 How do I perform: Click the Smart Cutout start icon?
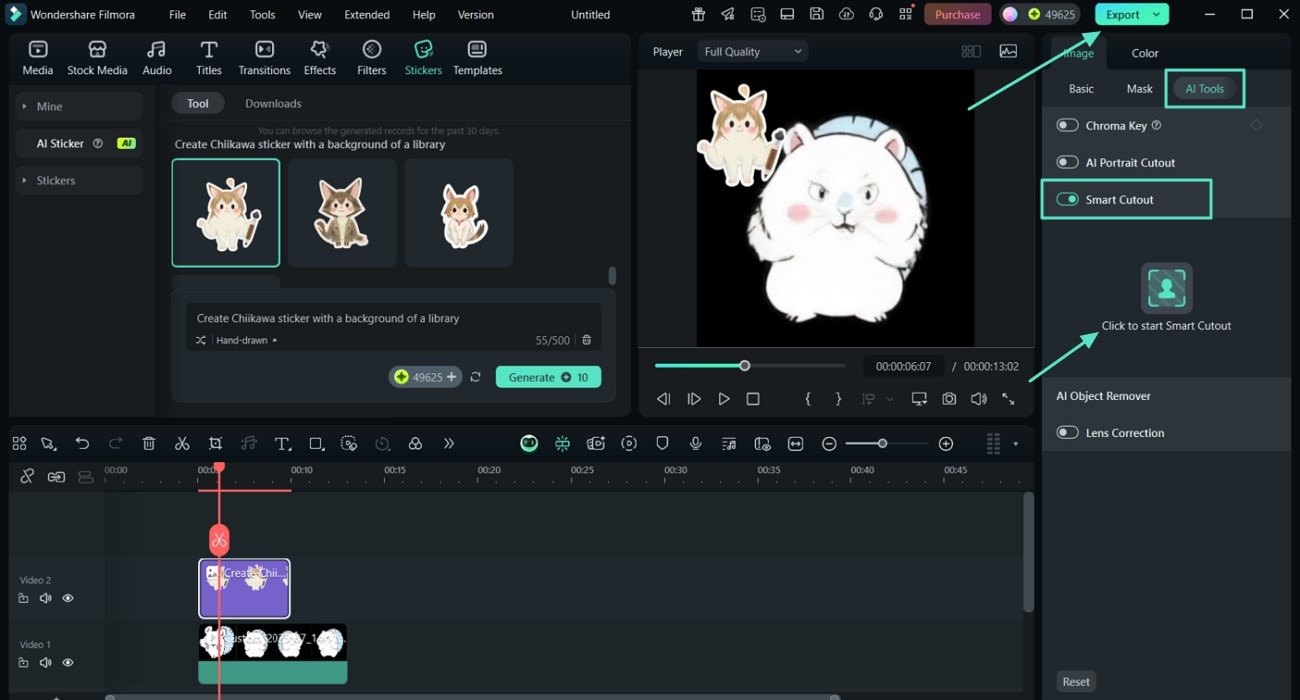[x=1166, y=288]
